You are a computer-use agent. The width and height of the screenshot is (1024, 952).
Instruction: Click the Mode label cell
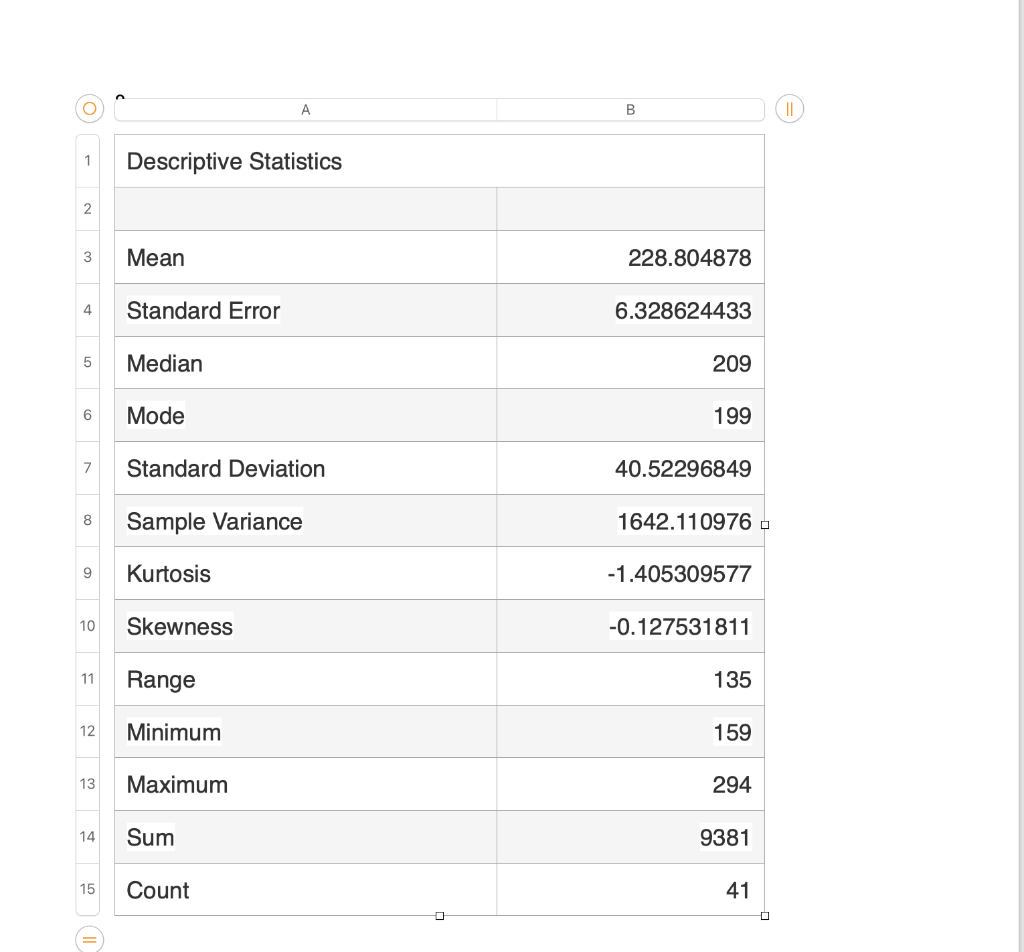click(306, 415)
